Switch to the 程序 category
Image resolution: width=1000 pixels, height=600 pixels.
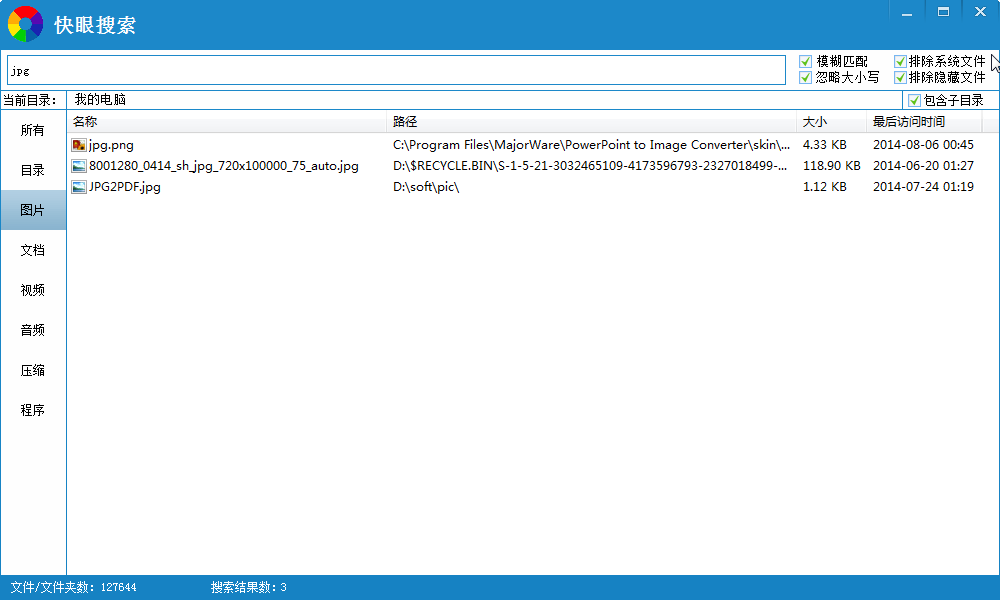coord(33,410)
